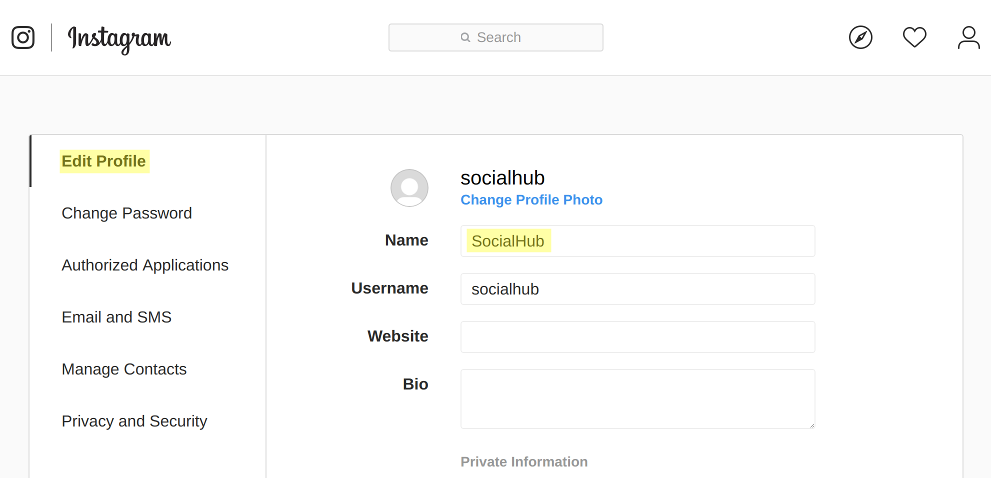The width and height of the screenshot is (991, 478).
Task: Open the Explore compass icon
Action: tap(860, 37)
